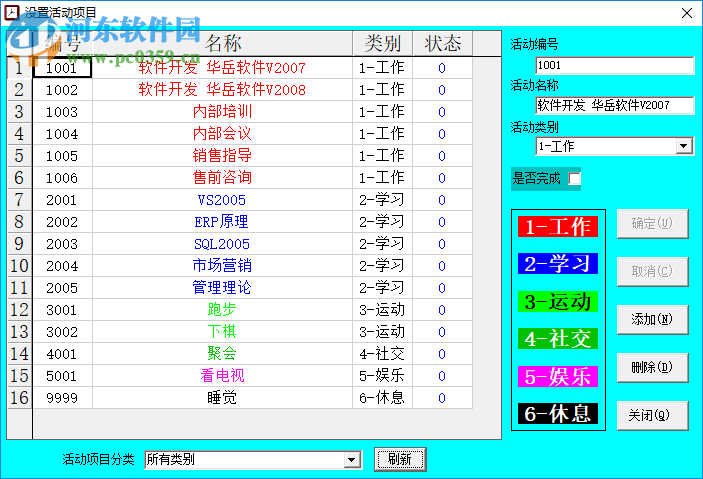The width and height of the screenshot is (703, 479).
Task: Select the blue 2-学习 color label
Action: [558, 264]
